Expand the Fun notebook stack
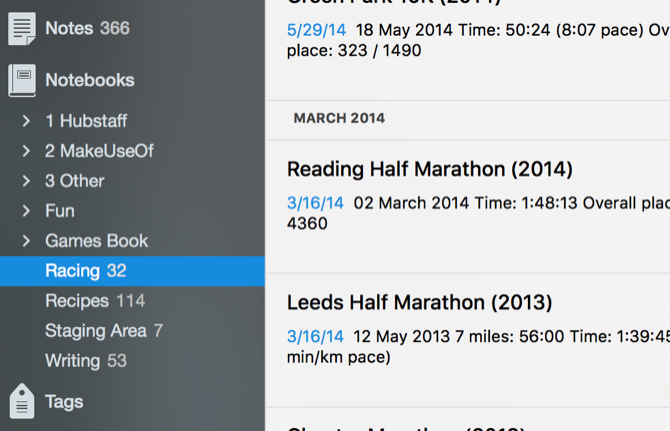The width and height of the screenshot is (670, 431). (x=26, y=211)
